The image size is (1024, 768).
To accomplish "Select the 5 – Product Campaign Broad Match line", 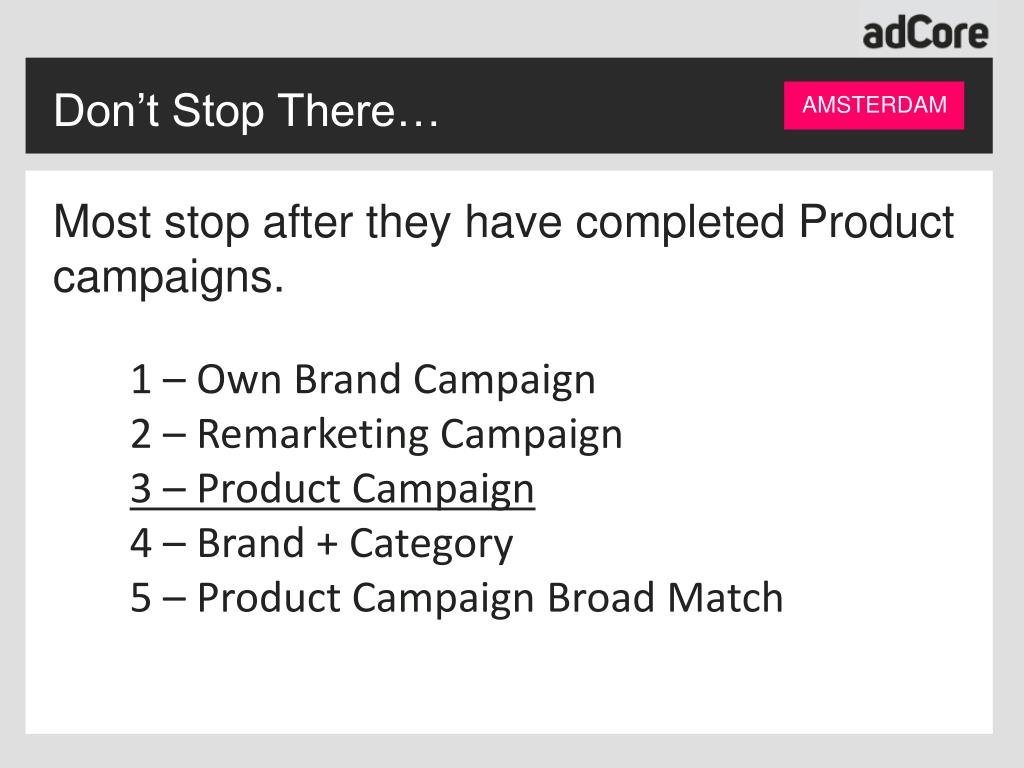I will pyautogui.click(x=456, y=598).
